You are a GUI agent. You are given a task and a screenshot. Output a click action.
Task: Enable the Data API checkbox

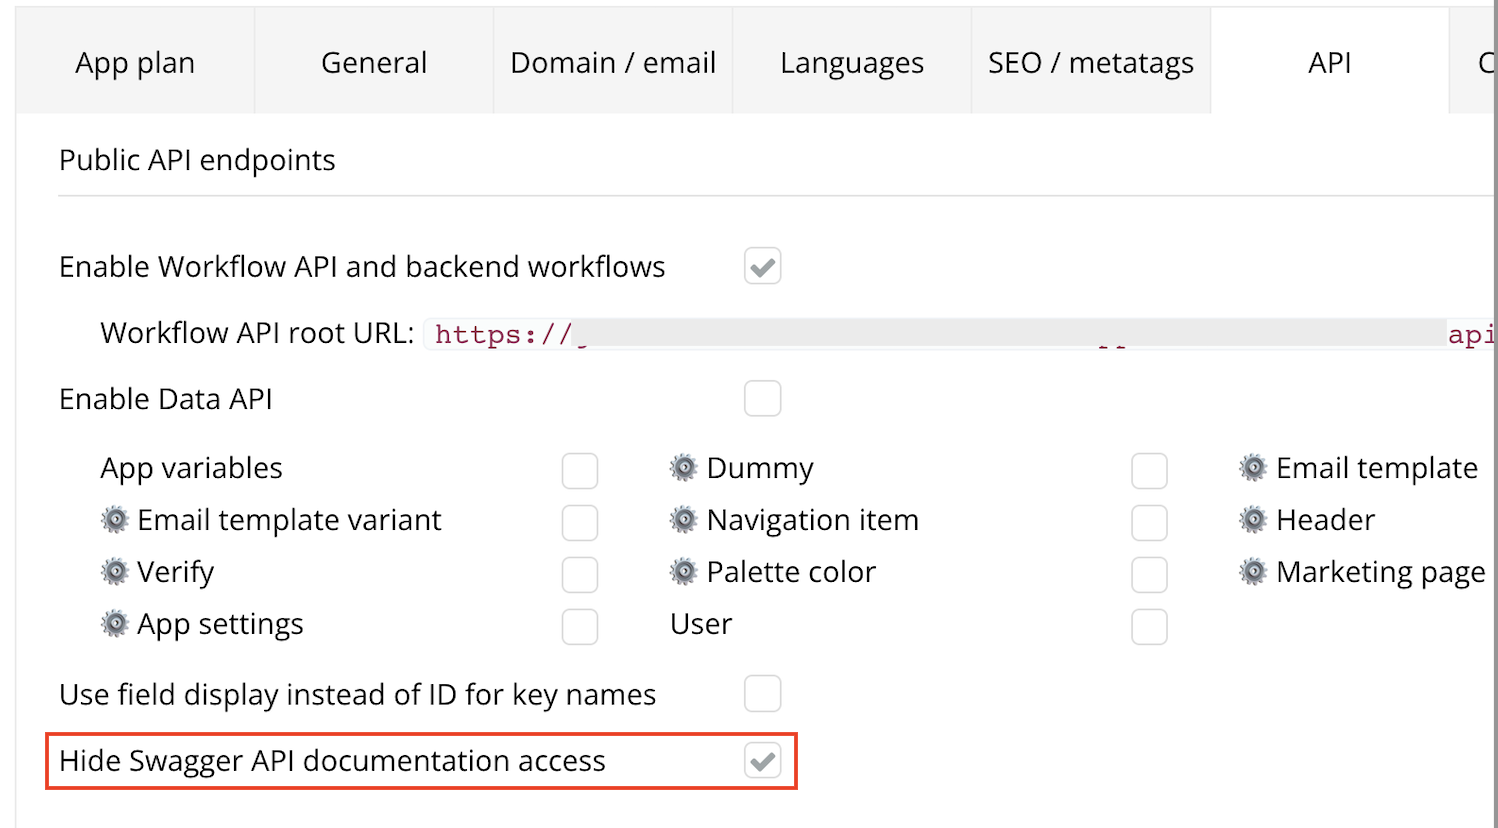point(762,399)
